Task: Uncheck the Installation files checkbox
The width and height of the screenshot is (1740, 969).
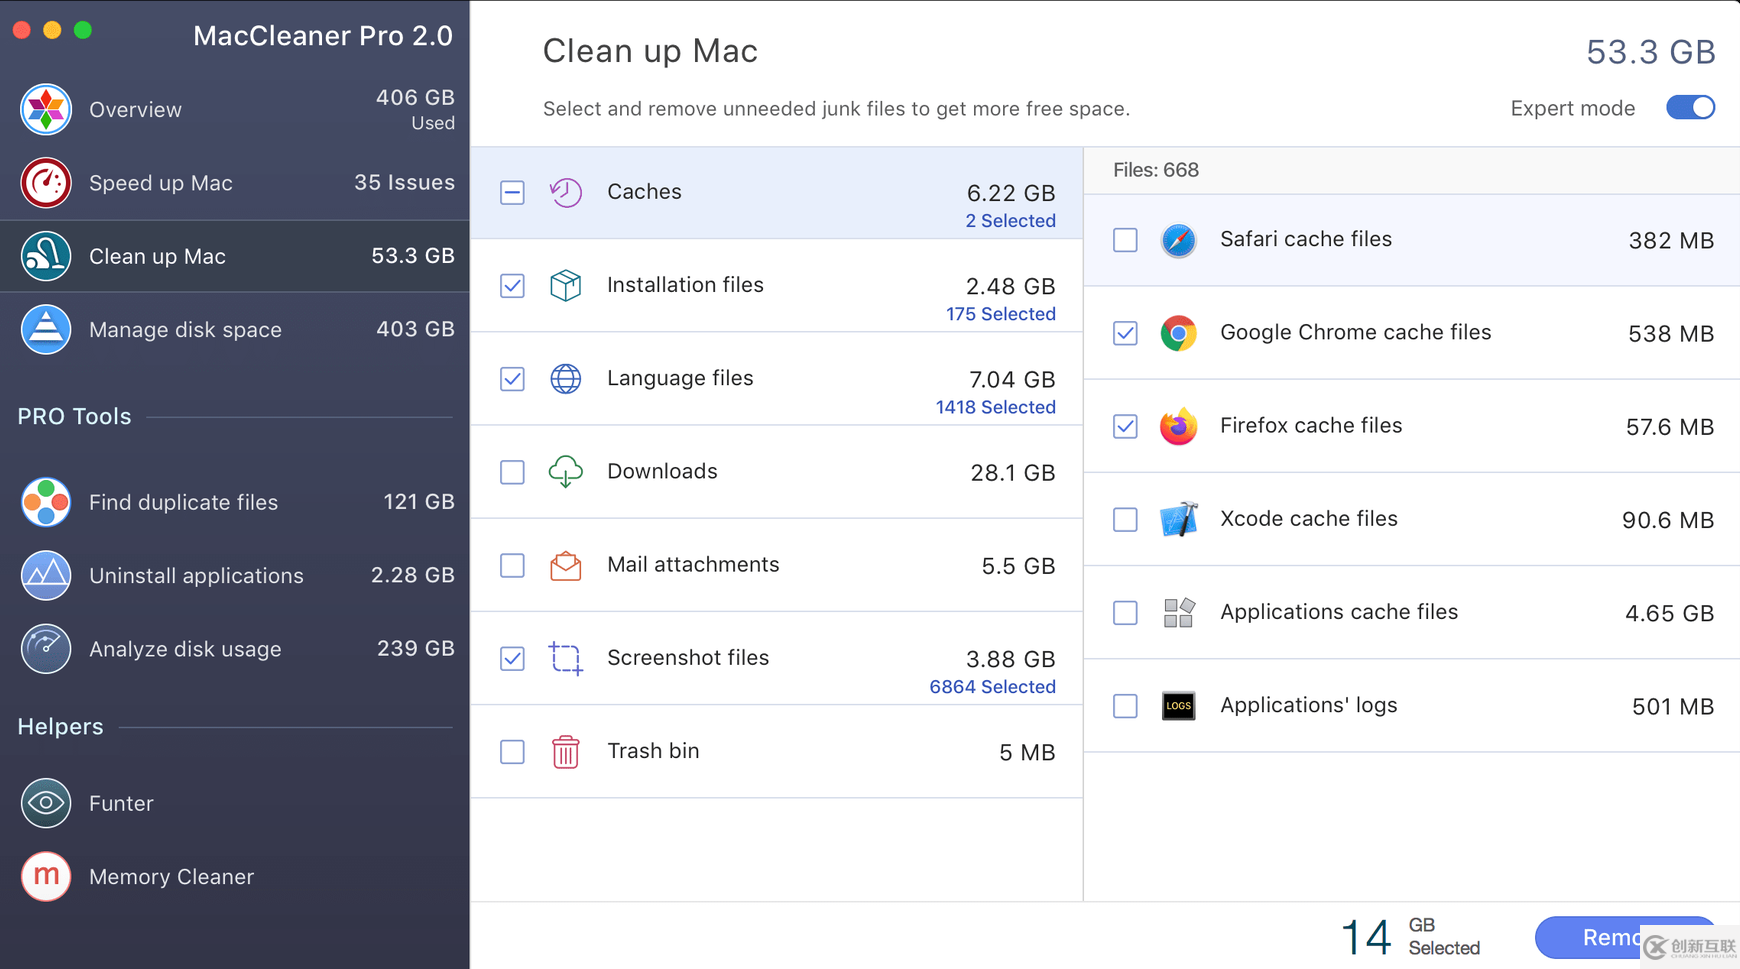Action: [x=512, y=286]
